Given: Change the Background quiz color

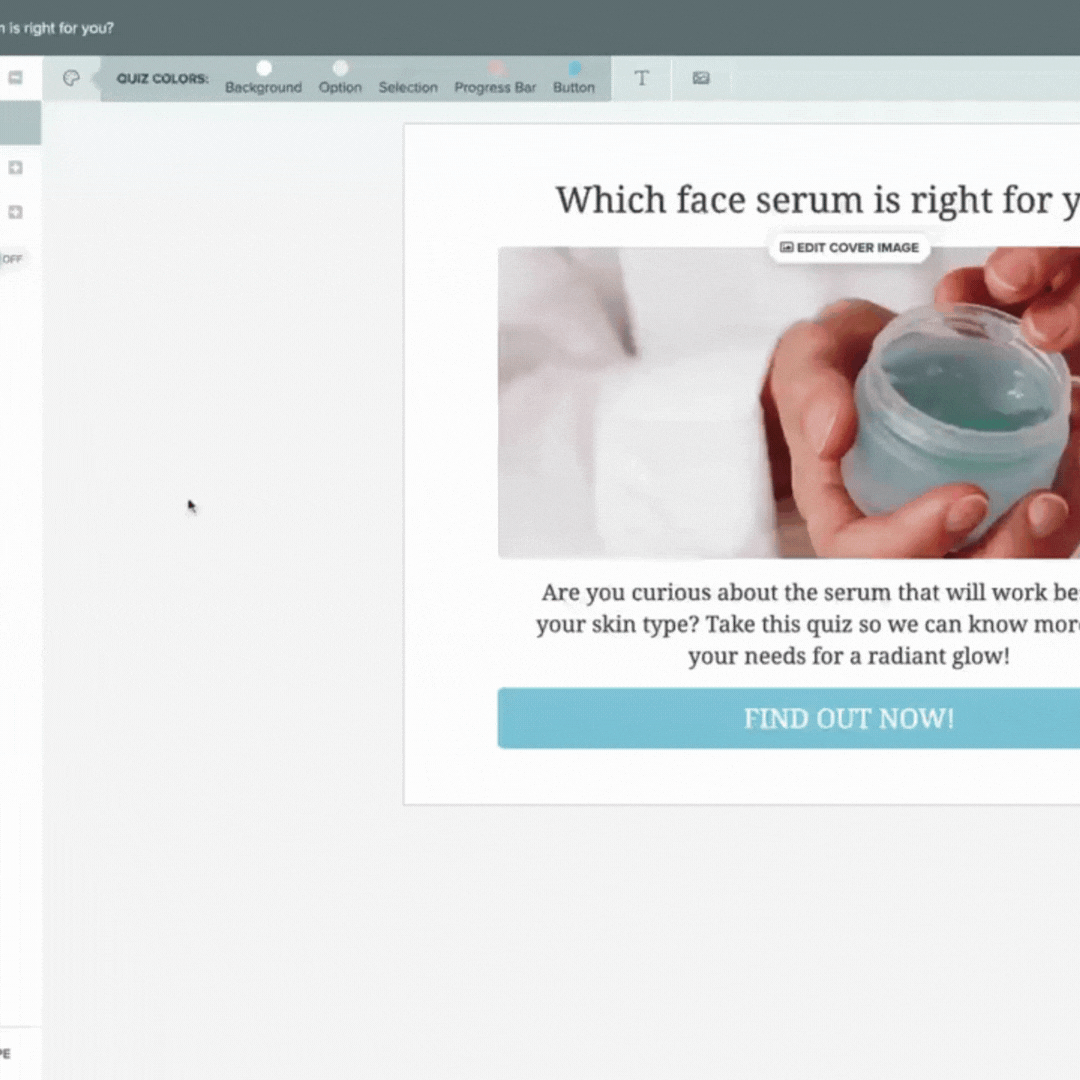Looking at the screenshot, I should click(x=264, y=78).
